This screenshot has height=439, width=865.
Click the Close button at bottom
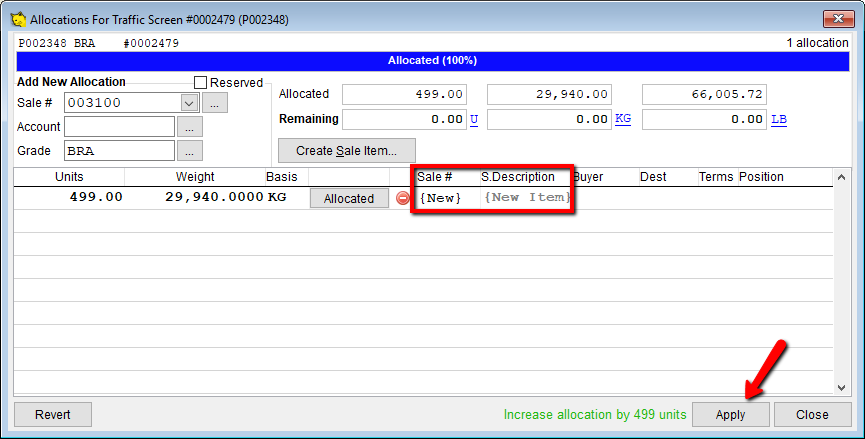click(812, 415)
